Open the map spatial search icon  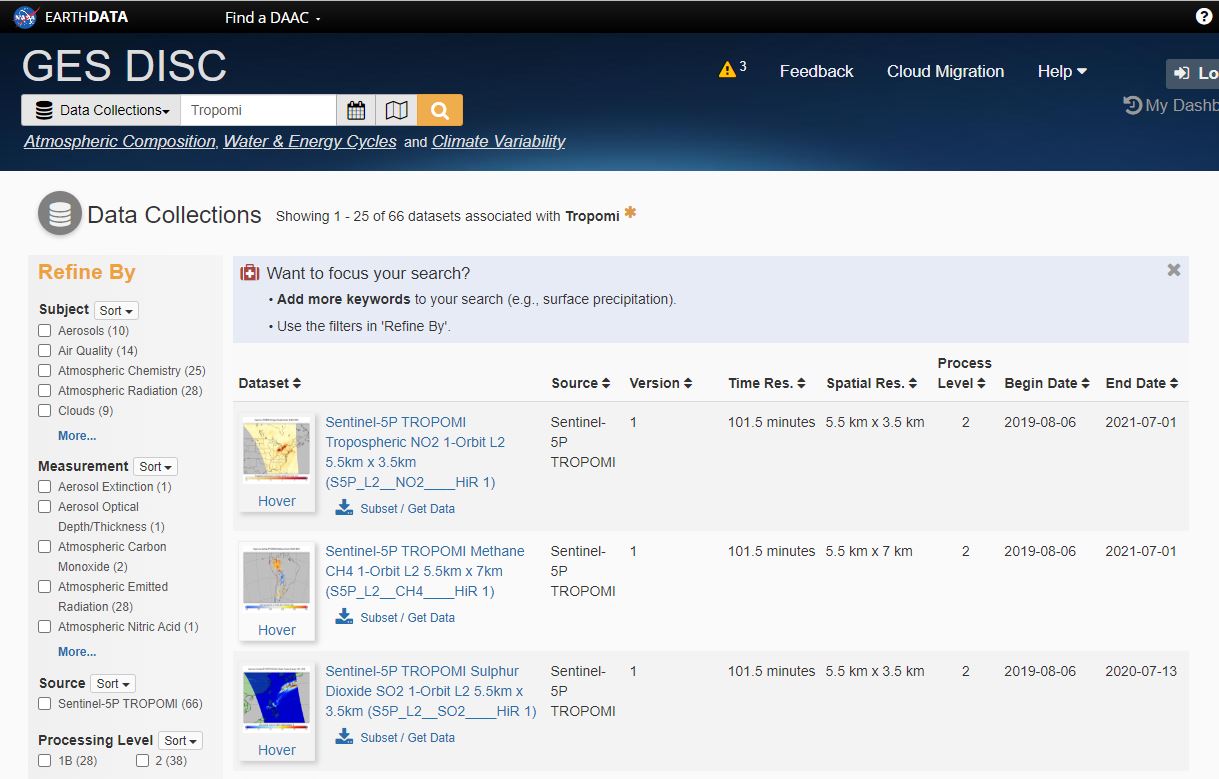click(397, 110)
